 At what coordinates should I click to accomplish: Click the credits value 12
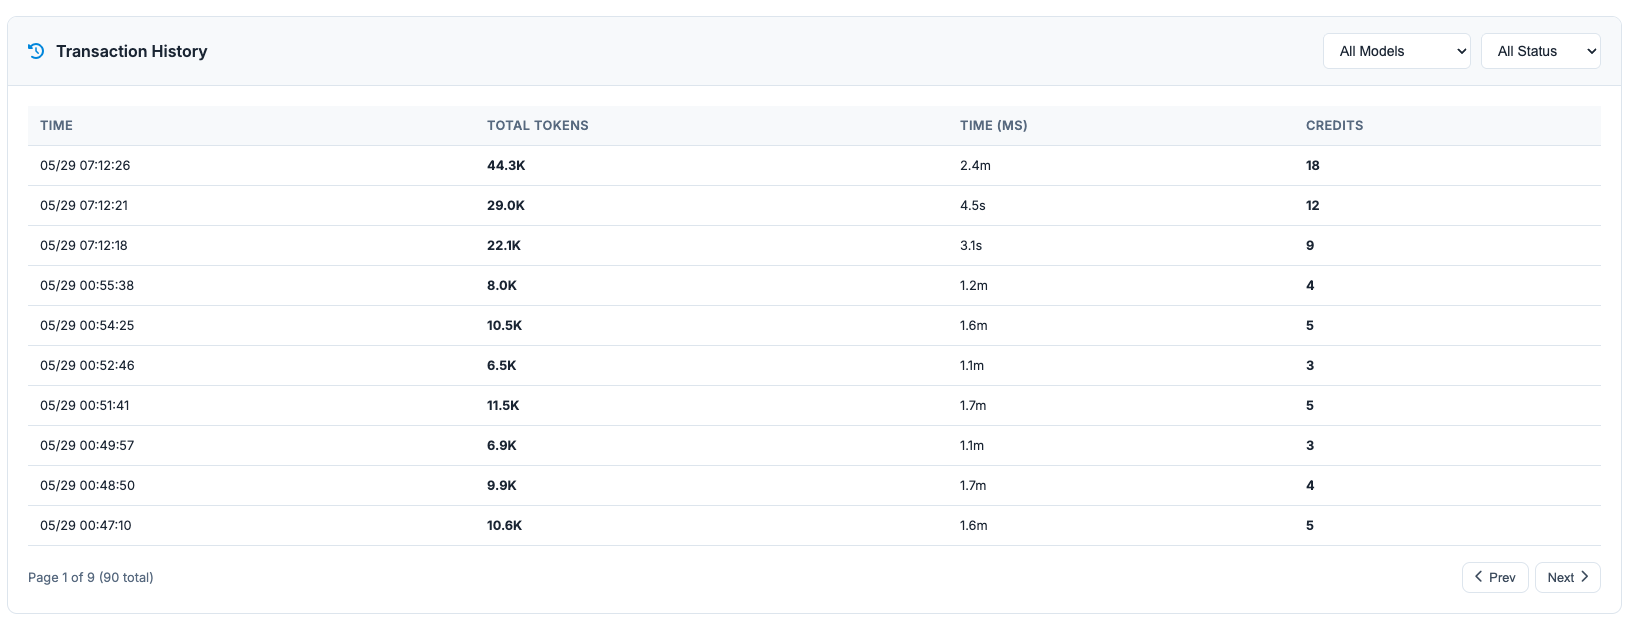click(1313, 205)
